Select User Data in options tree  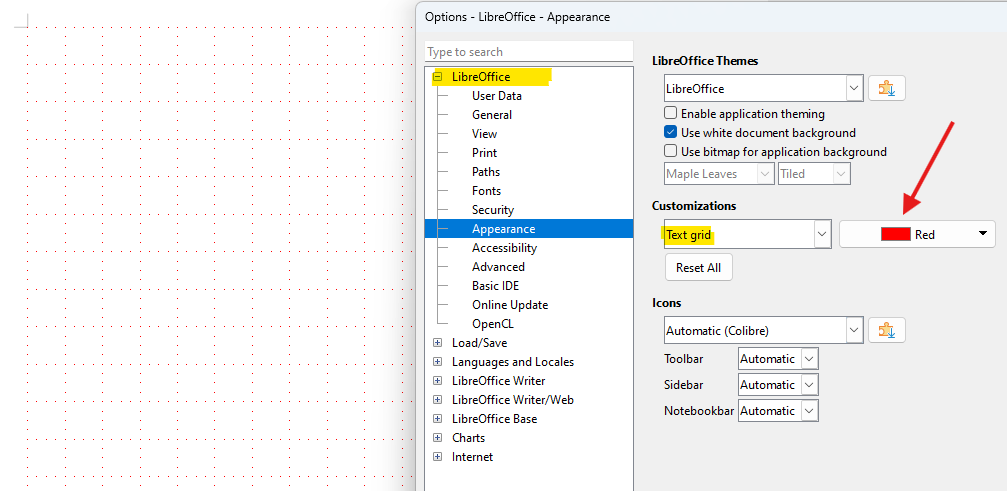coord(496,96)
